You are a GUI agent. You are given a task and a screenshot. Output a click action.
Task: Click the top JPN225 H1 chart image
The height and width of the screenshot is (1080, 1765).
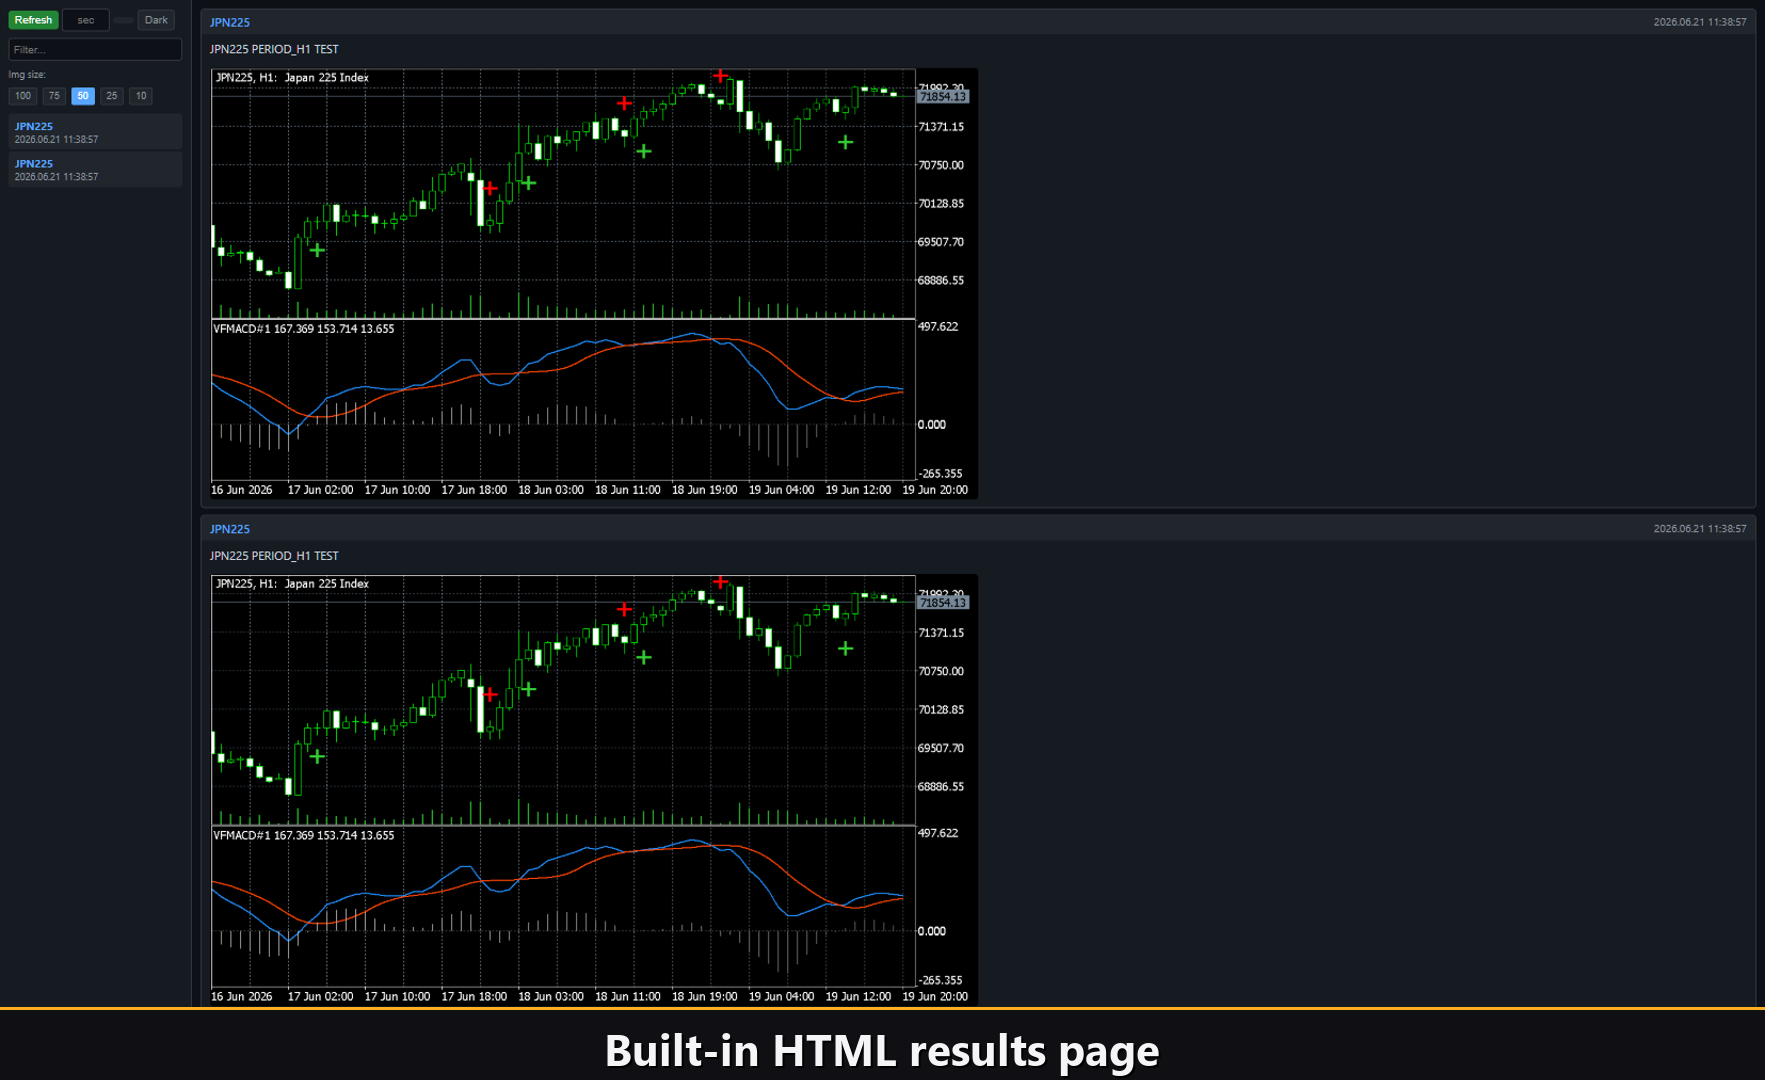coord(594,283)
